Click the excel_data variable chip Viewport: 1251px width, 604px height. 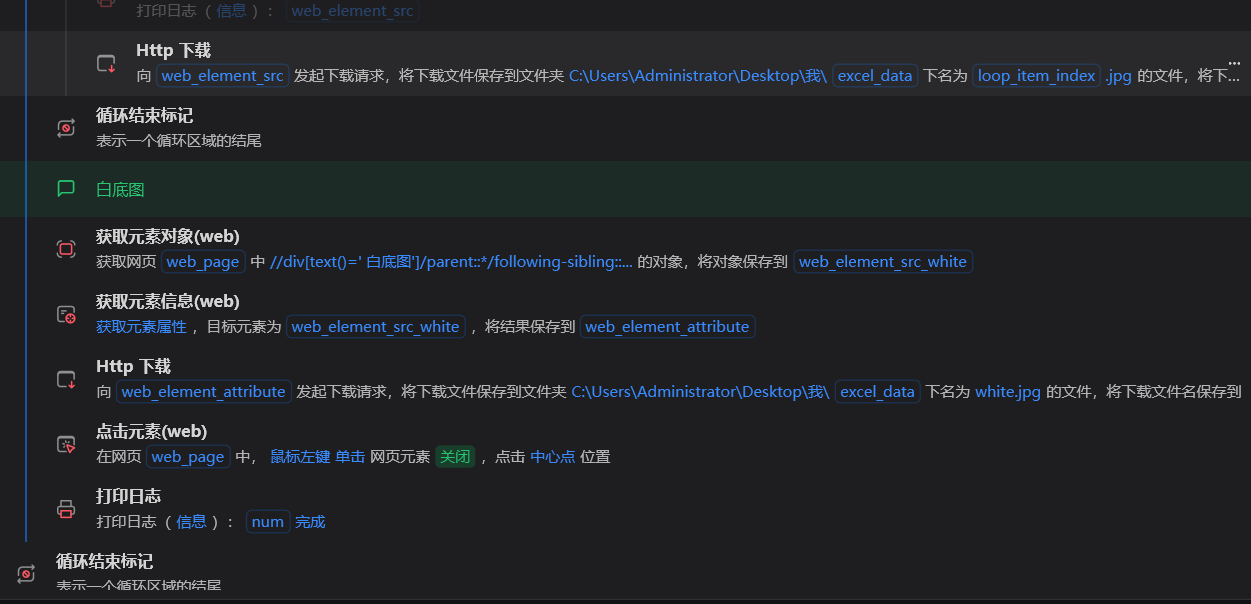(x=875, y=75)
